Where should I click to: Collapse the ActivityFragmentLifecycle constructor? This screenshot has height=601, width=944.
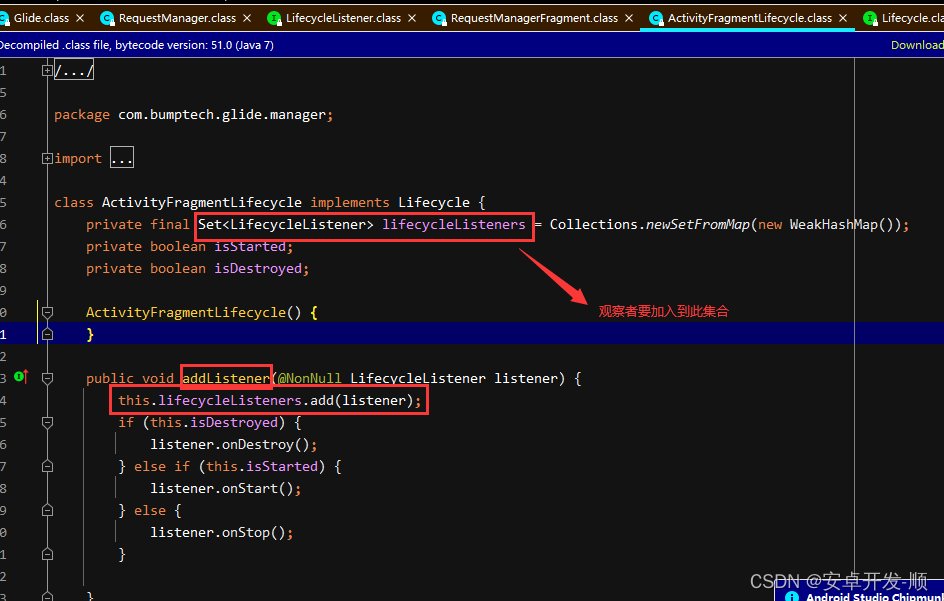(x=47, y=312)
